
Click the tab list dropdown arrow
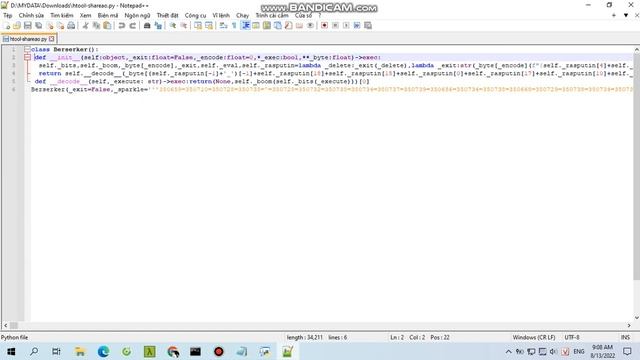[x=626, y=15]
